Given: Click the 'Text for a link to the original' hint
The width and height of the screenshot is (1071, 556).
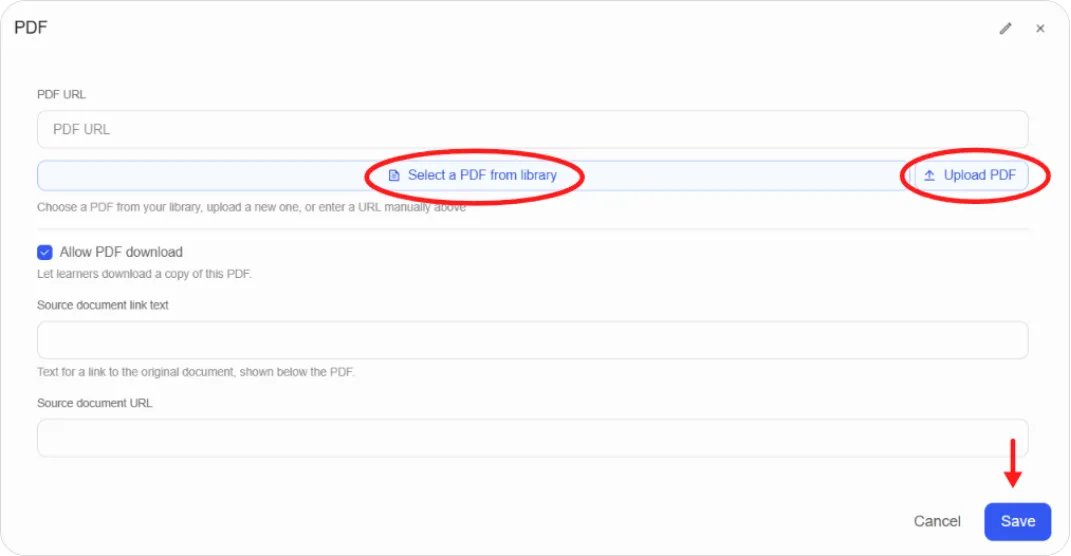Looking at the screenshot, I should pyautogui.click(x=196, y=372).
